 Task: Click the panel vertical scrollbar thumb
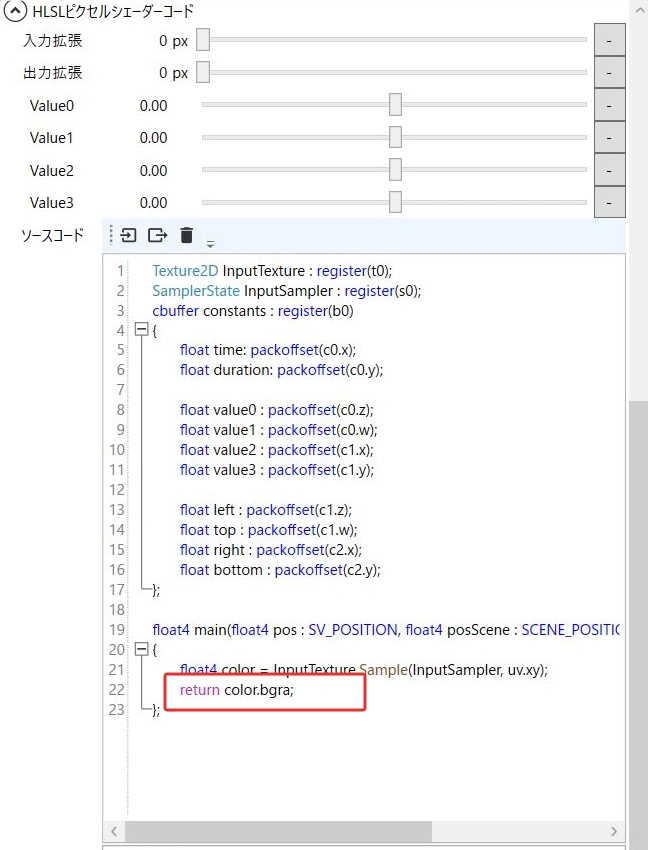[x=638, y=625]
